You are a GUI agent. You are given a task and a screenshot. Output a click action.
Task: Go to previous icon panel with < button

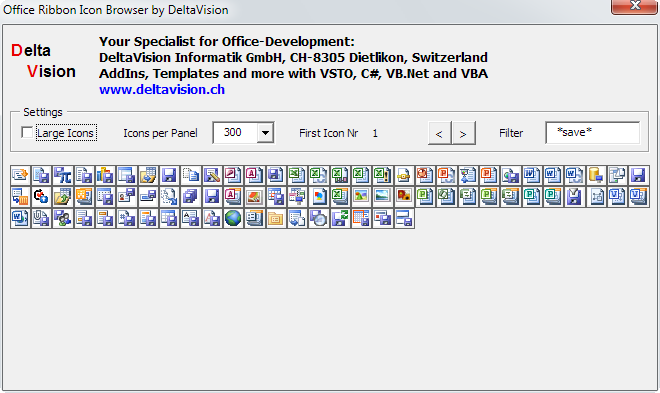(439, 133)
